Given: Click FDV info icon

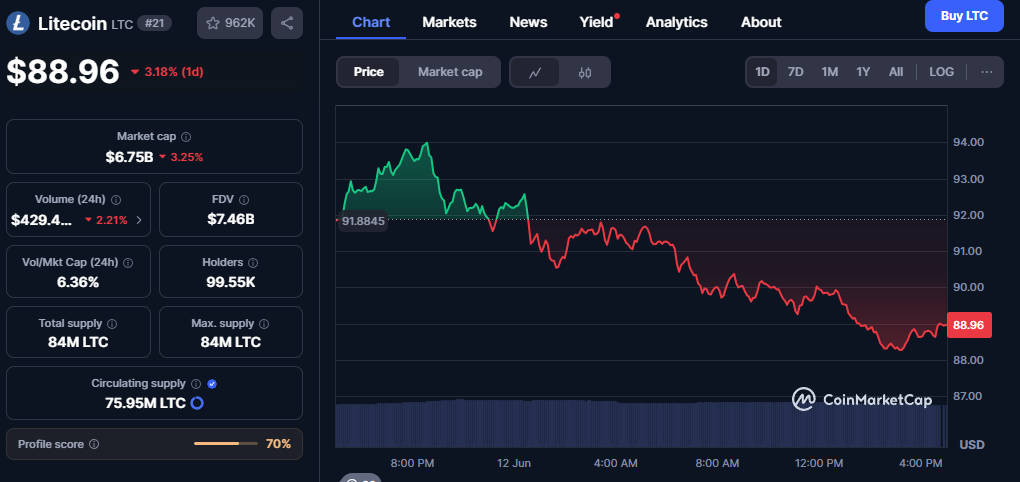Looking at the screenshot, I should (x=246, y=200).
